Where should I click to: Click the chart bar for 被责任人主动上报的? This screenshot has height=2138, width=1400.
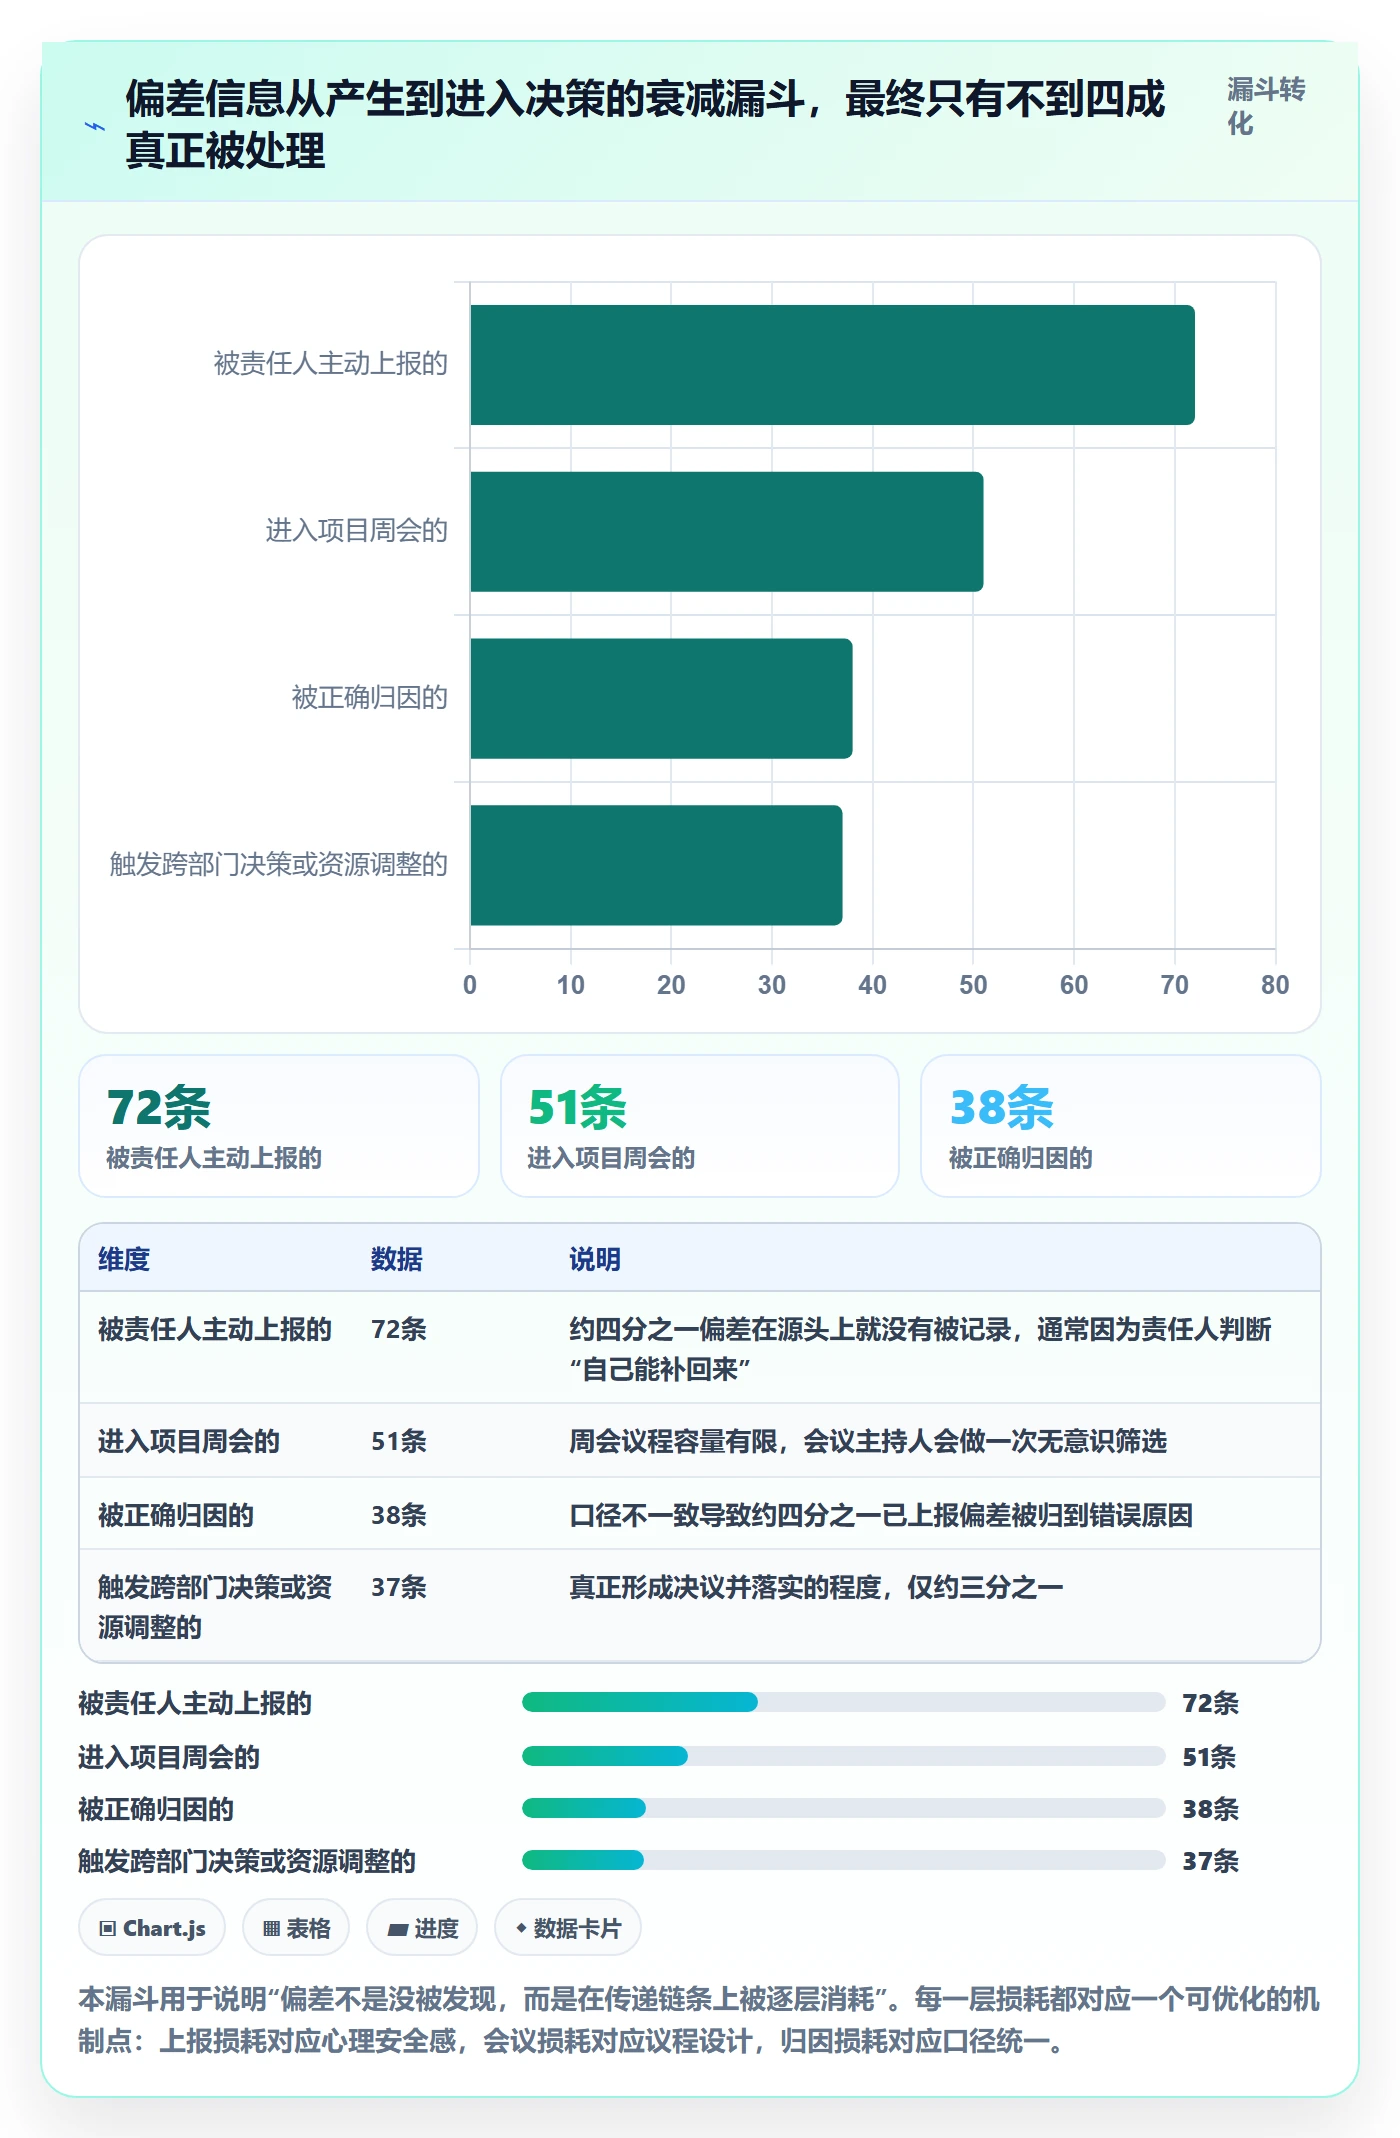(832, 365)
